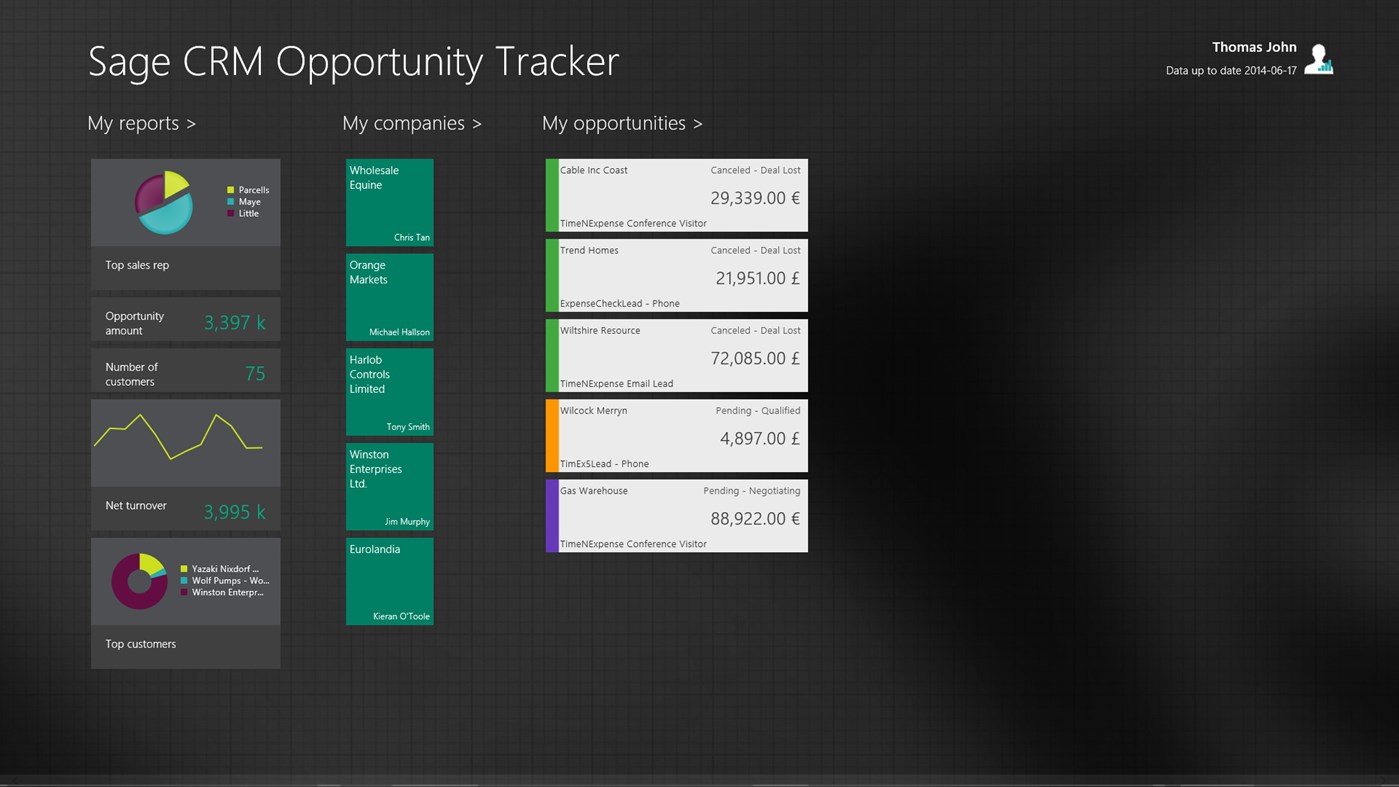This screenshot has width=1399, height=787.
Task: Click the Opportunity amount 3,397 k tile
Action: click(185, 319)
